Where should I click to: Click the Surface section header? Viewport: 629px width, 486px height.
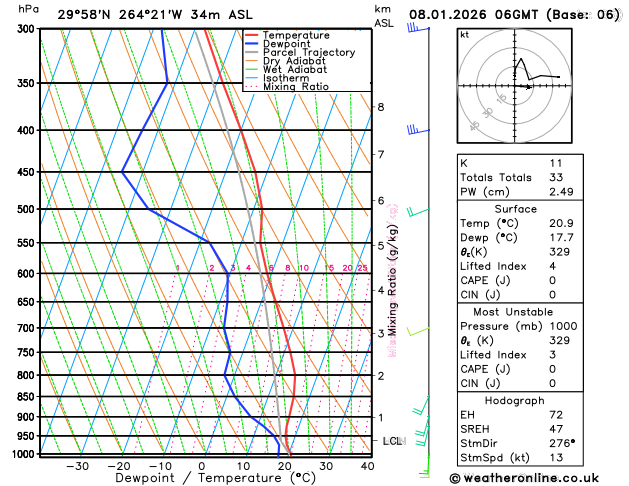pos(515,209)
